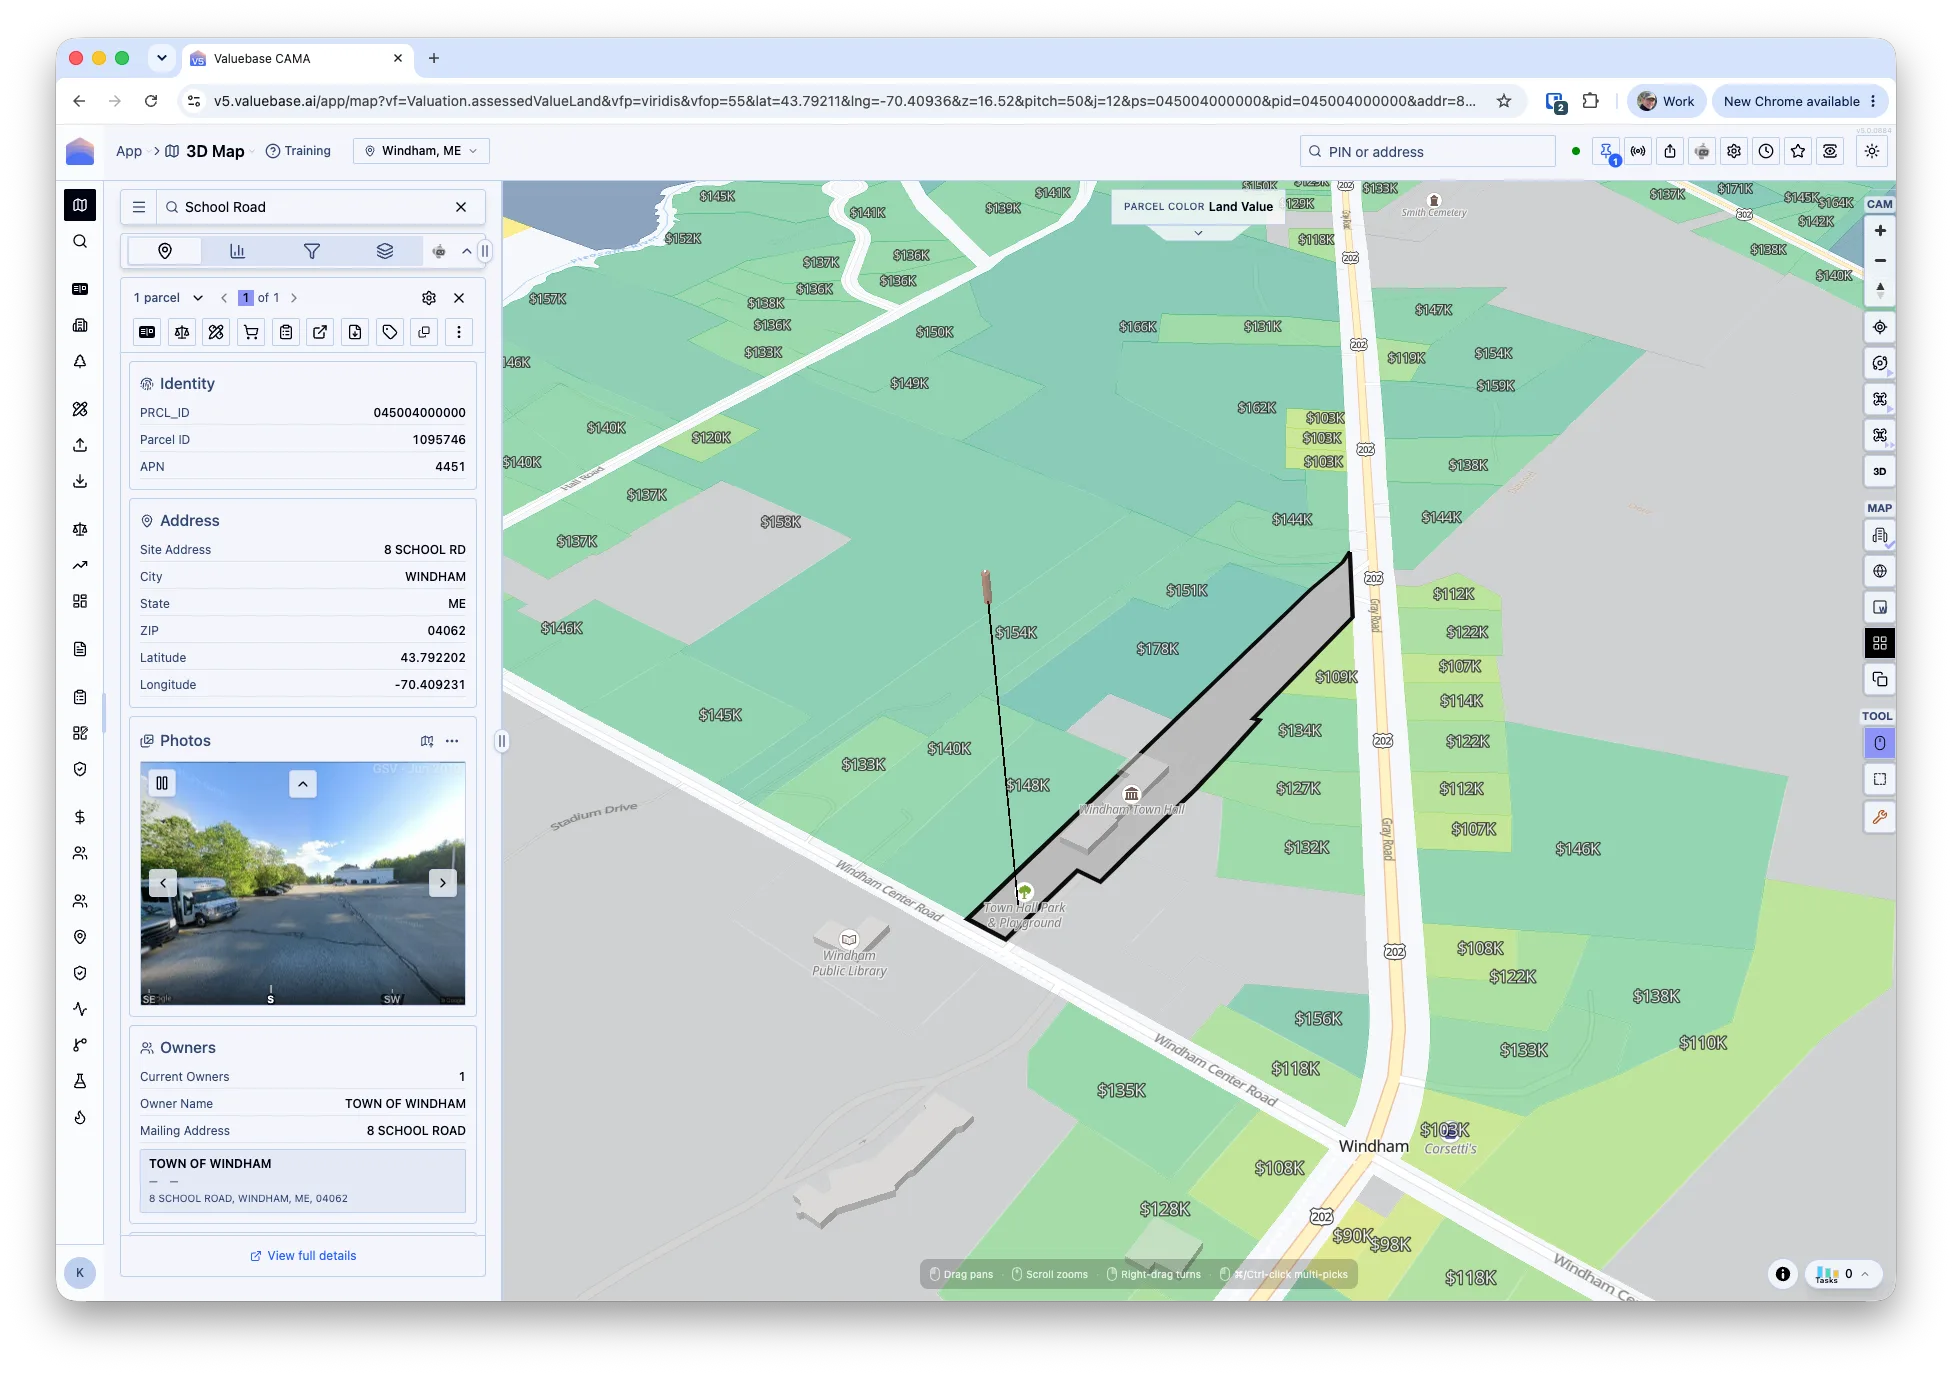1952x1375 pixels.
Task: Click the file download icon in parcel toolbar
Action: point(355,332)
